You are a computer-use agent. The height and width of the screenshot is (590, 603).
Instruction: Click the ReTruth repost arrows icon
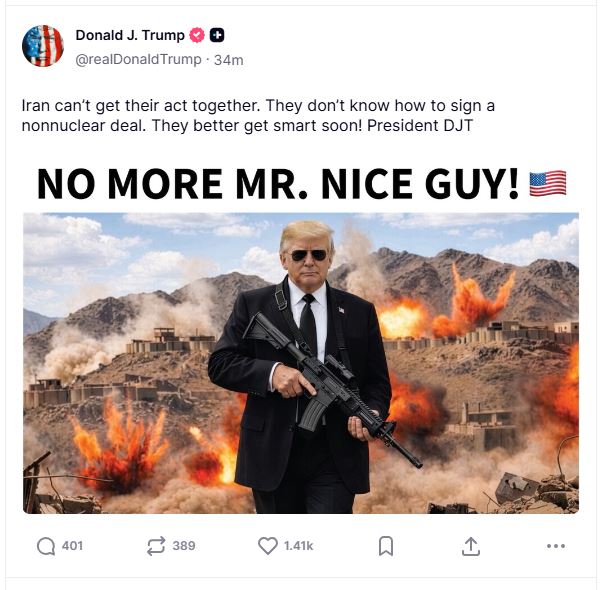[155, 546]
